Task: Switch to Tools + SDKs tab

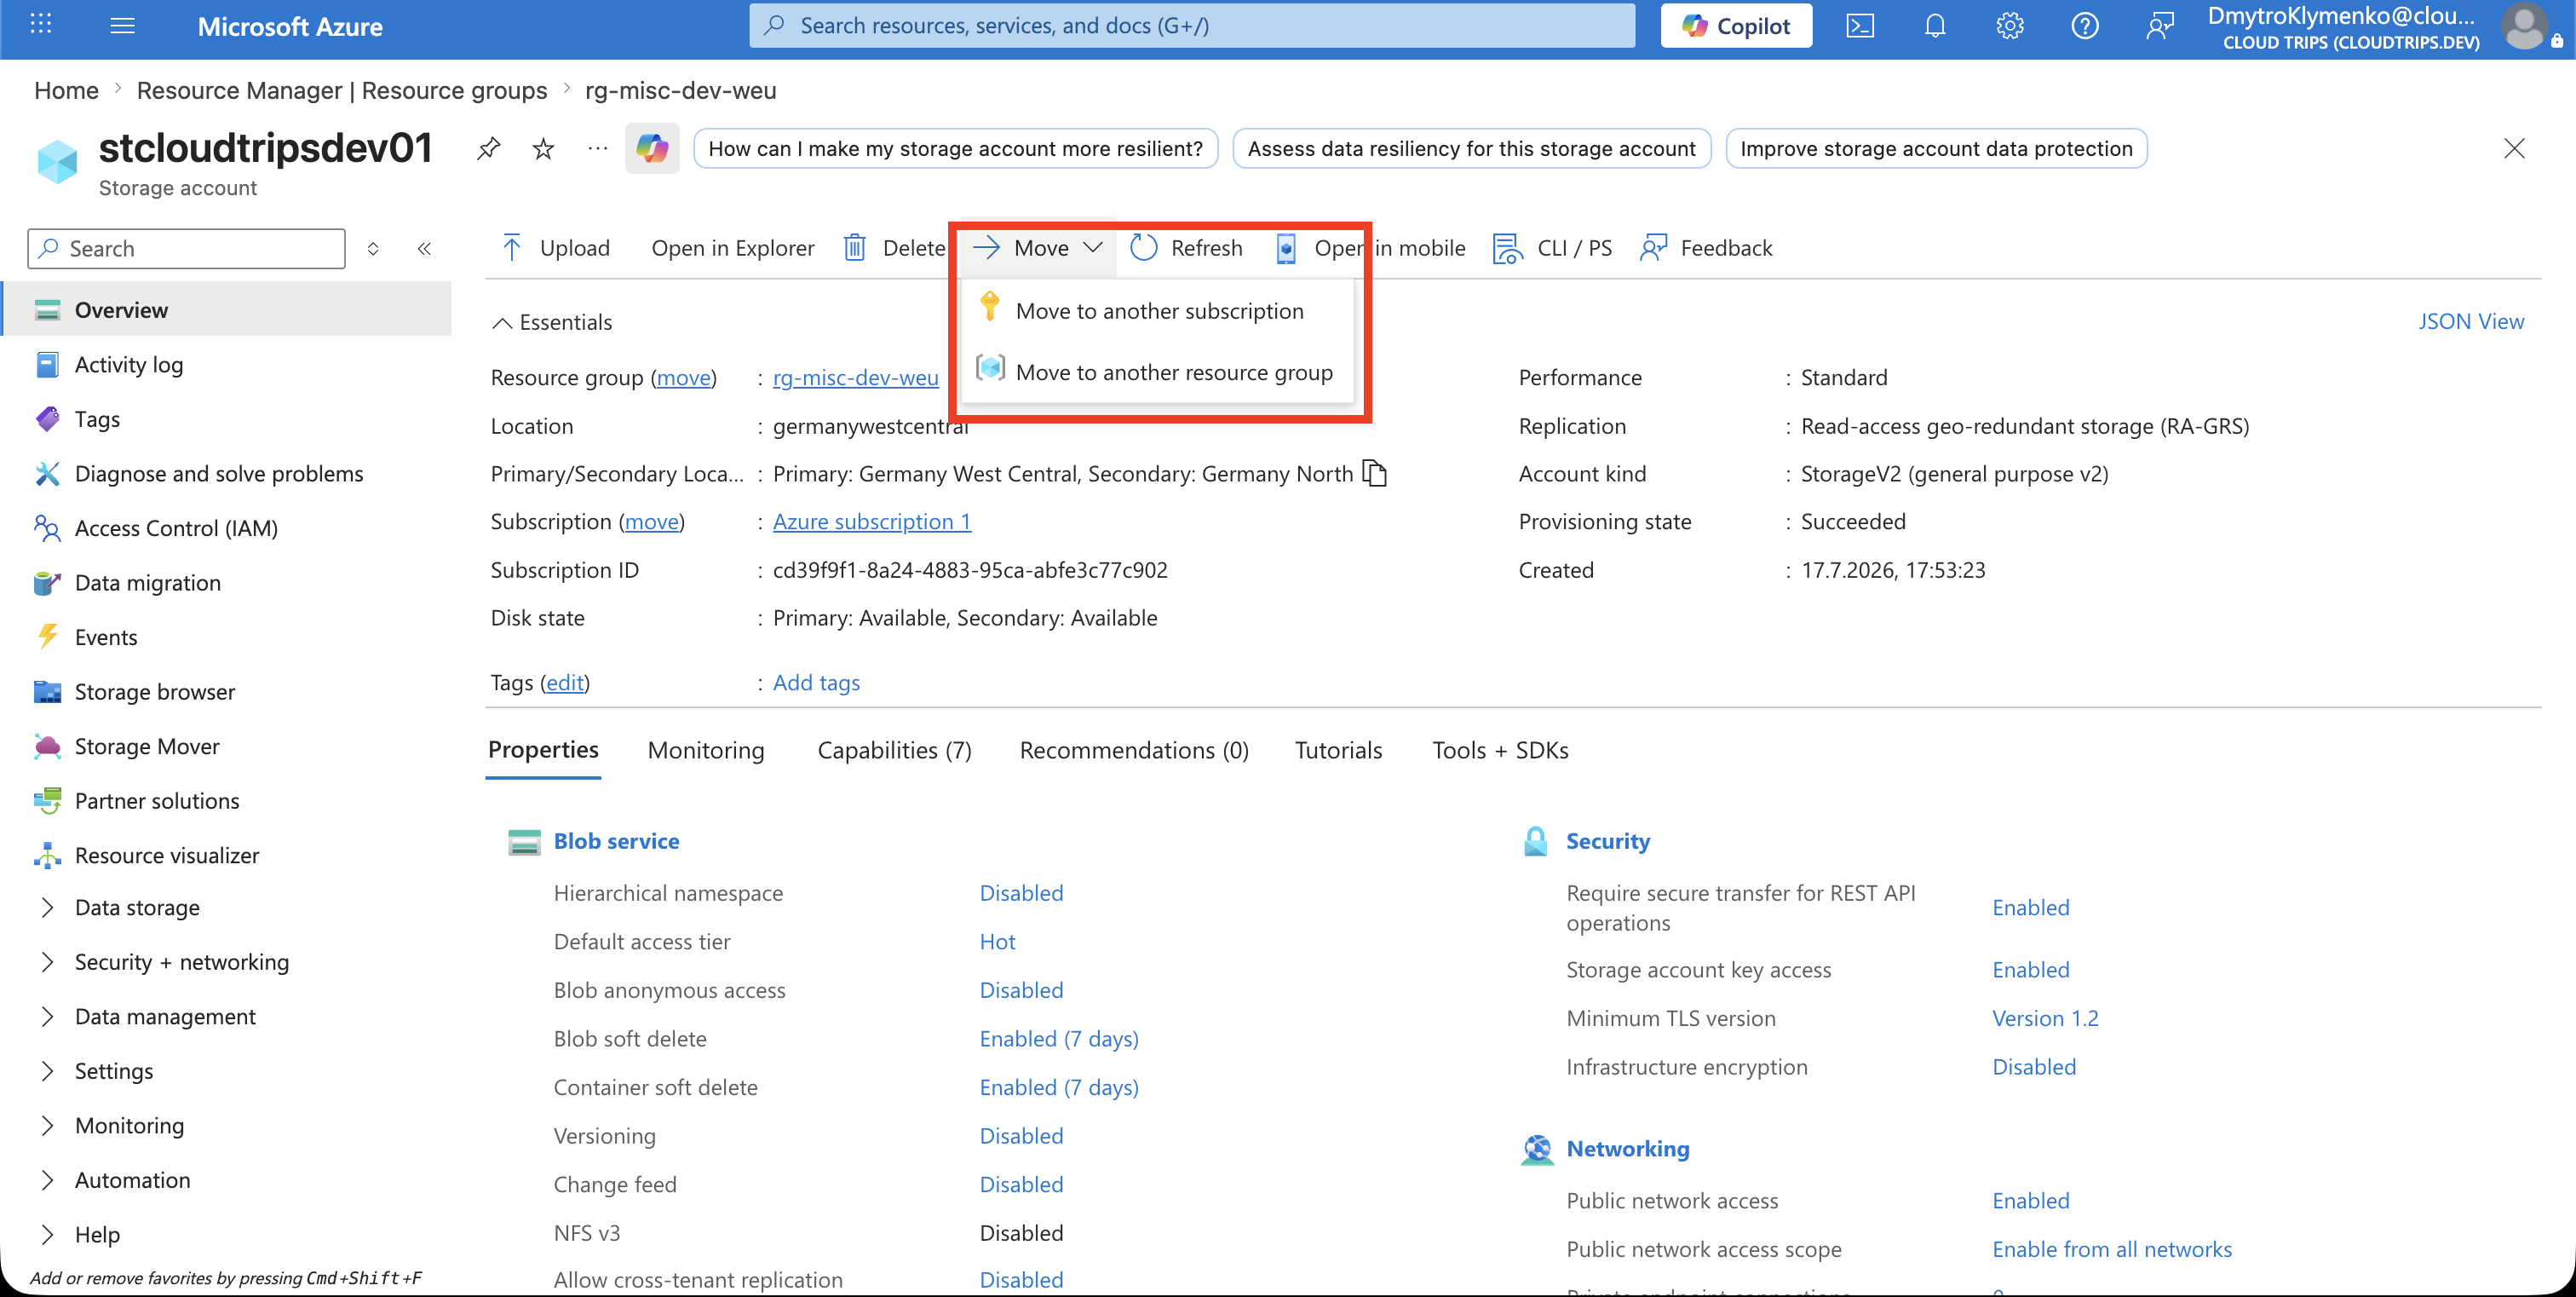Action: pos(1500,750)
